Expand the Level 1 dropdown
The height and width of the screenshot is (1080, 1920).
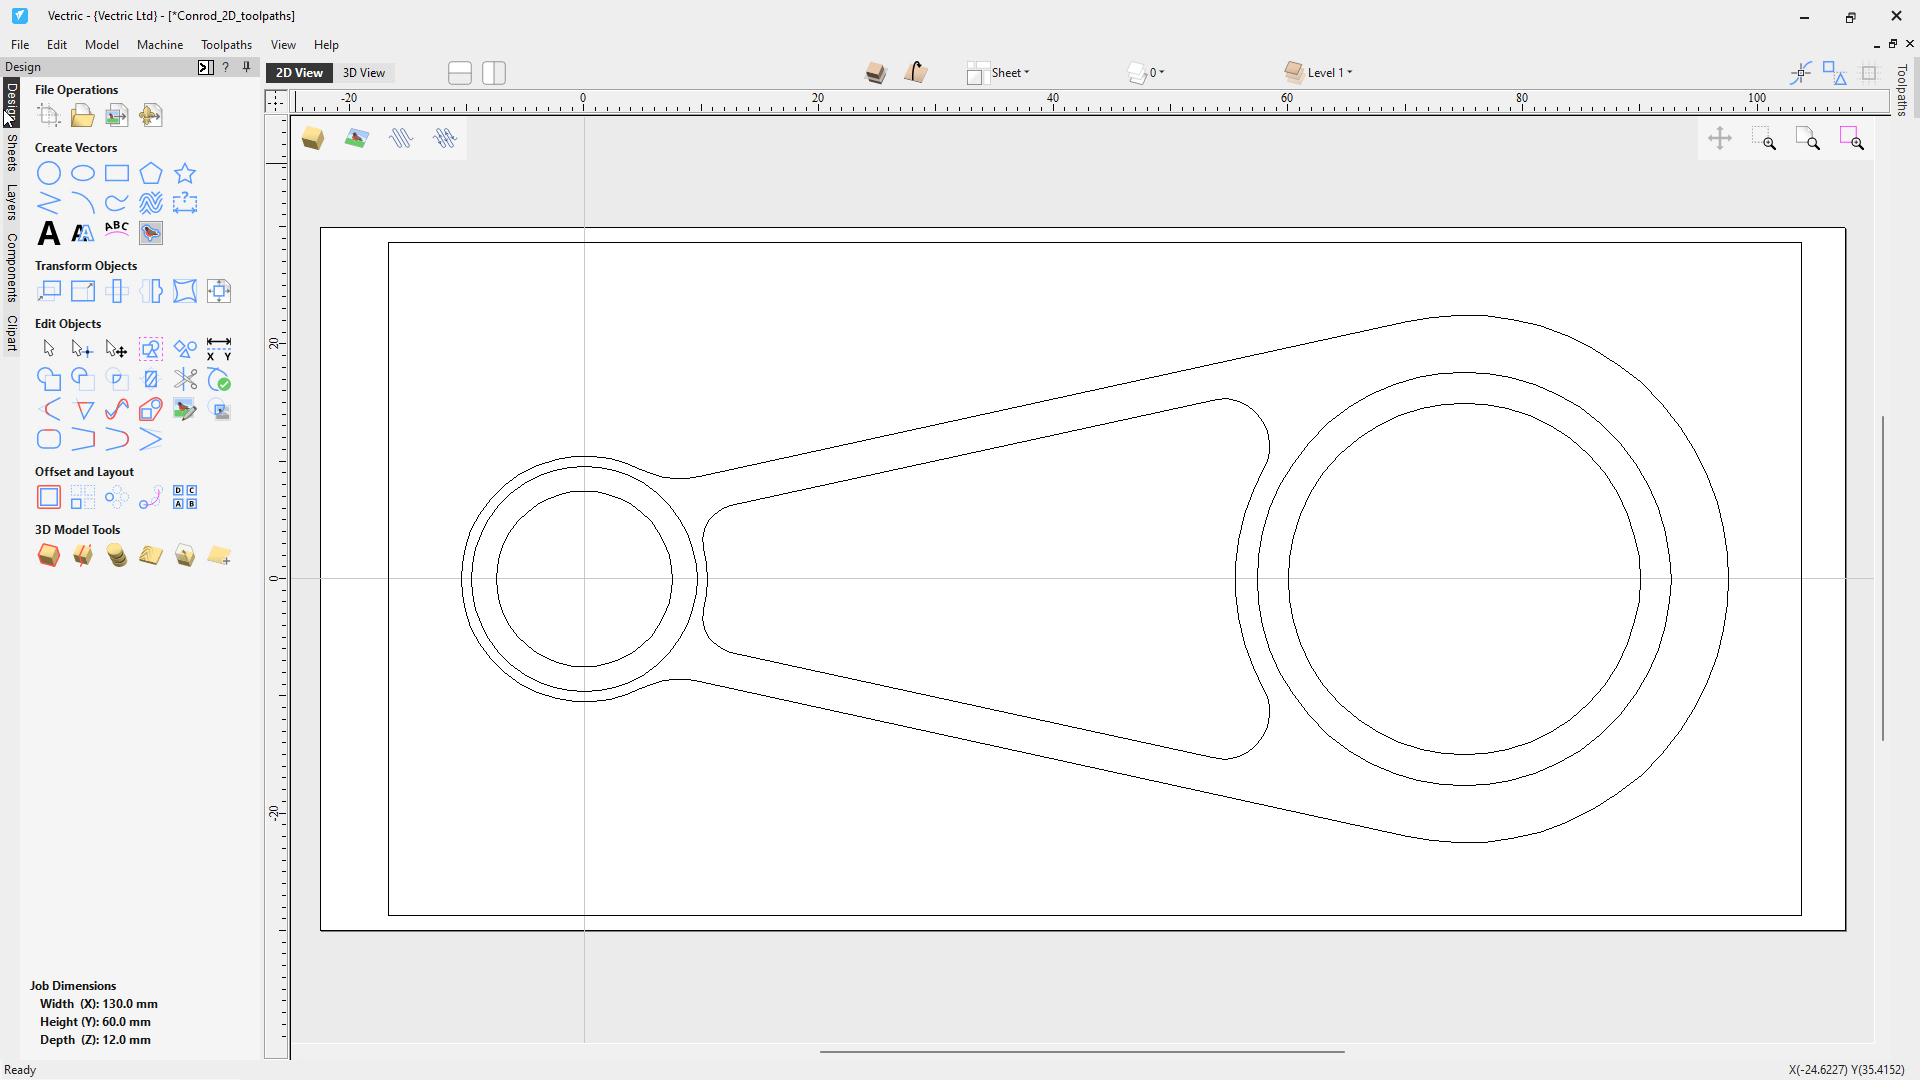[1329, 73]
